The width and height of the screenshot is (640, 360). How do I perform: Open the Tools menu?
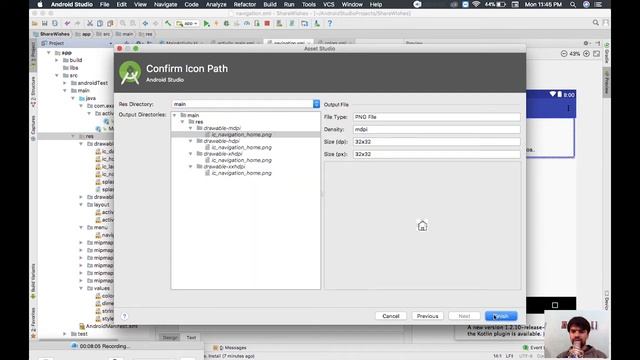[309, 4]
